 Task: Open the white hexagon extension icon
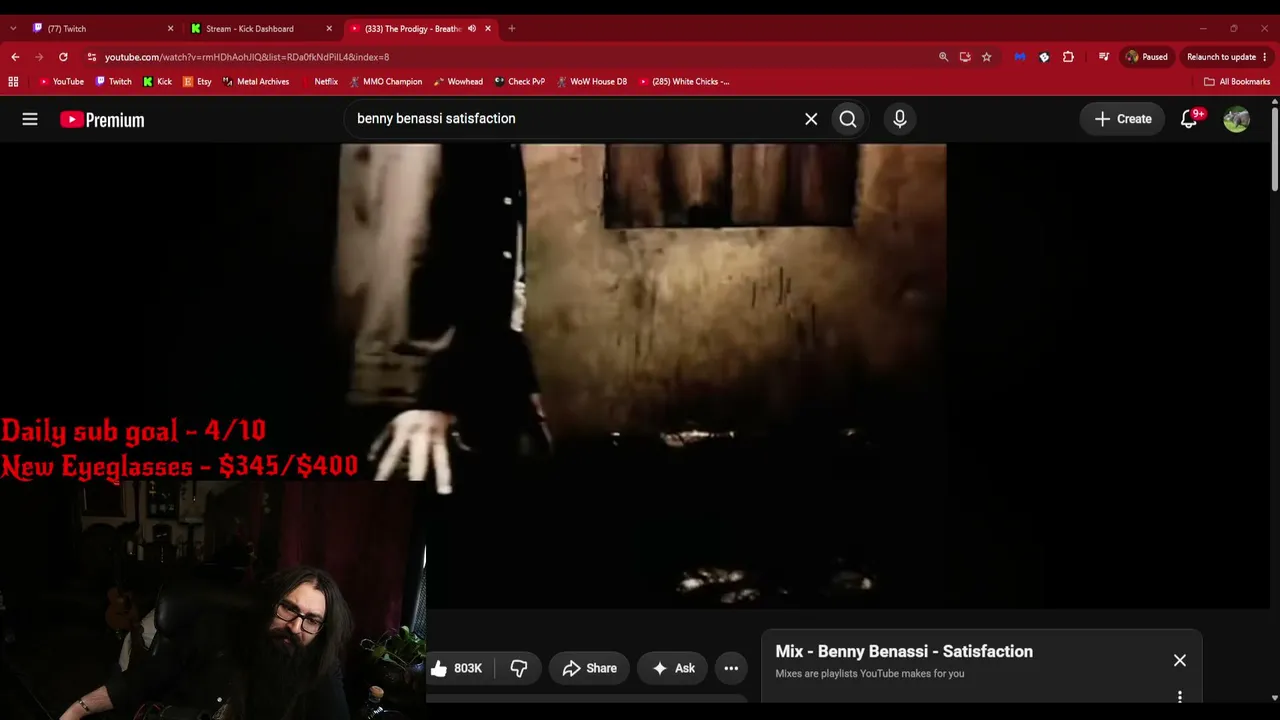click(1044, 57)
